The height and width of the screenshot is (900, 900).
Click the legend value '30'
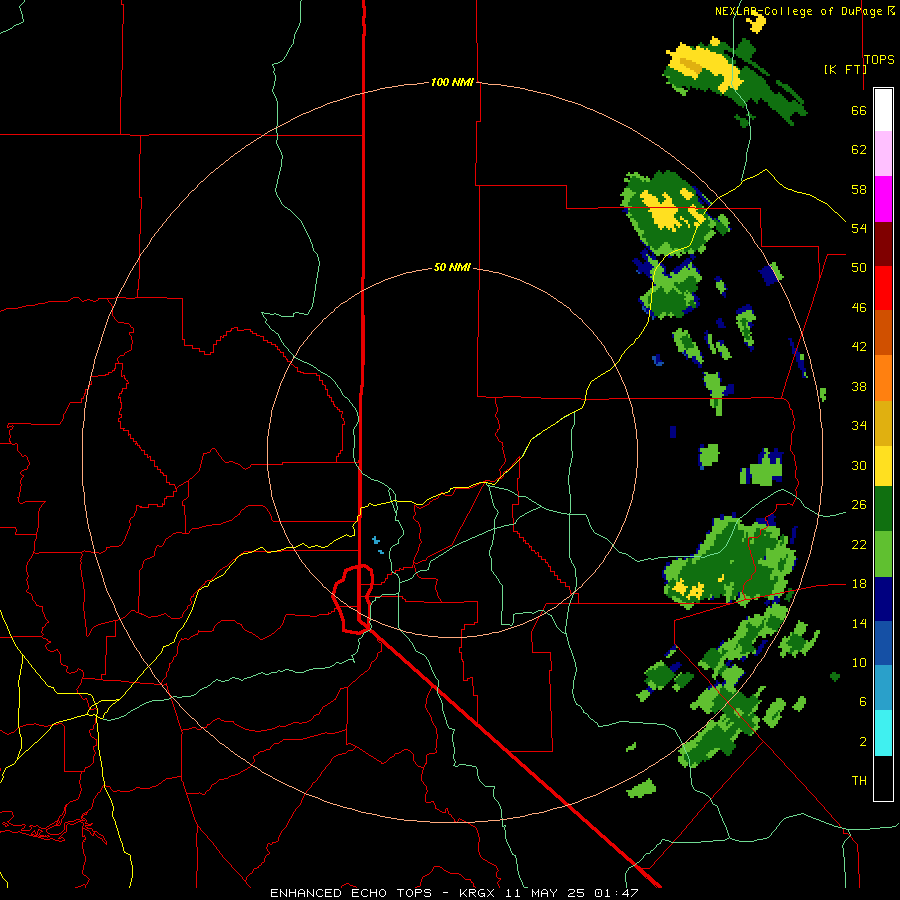[859, 465]
